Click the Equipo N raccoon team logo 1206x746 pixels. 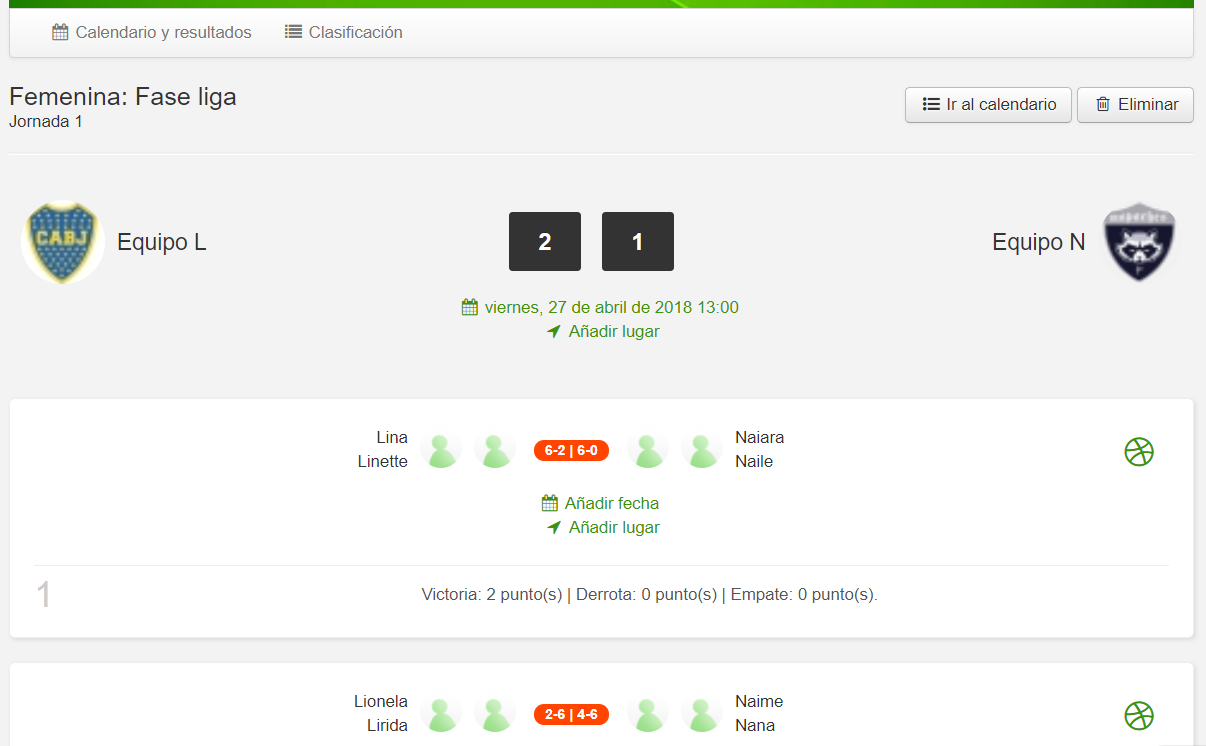(x=1139, y=242)
